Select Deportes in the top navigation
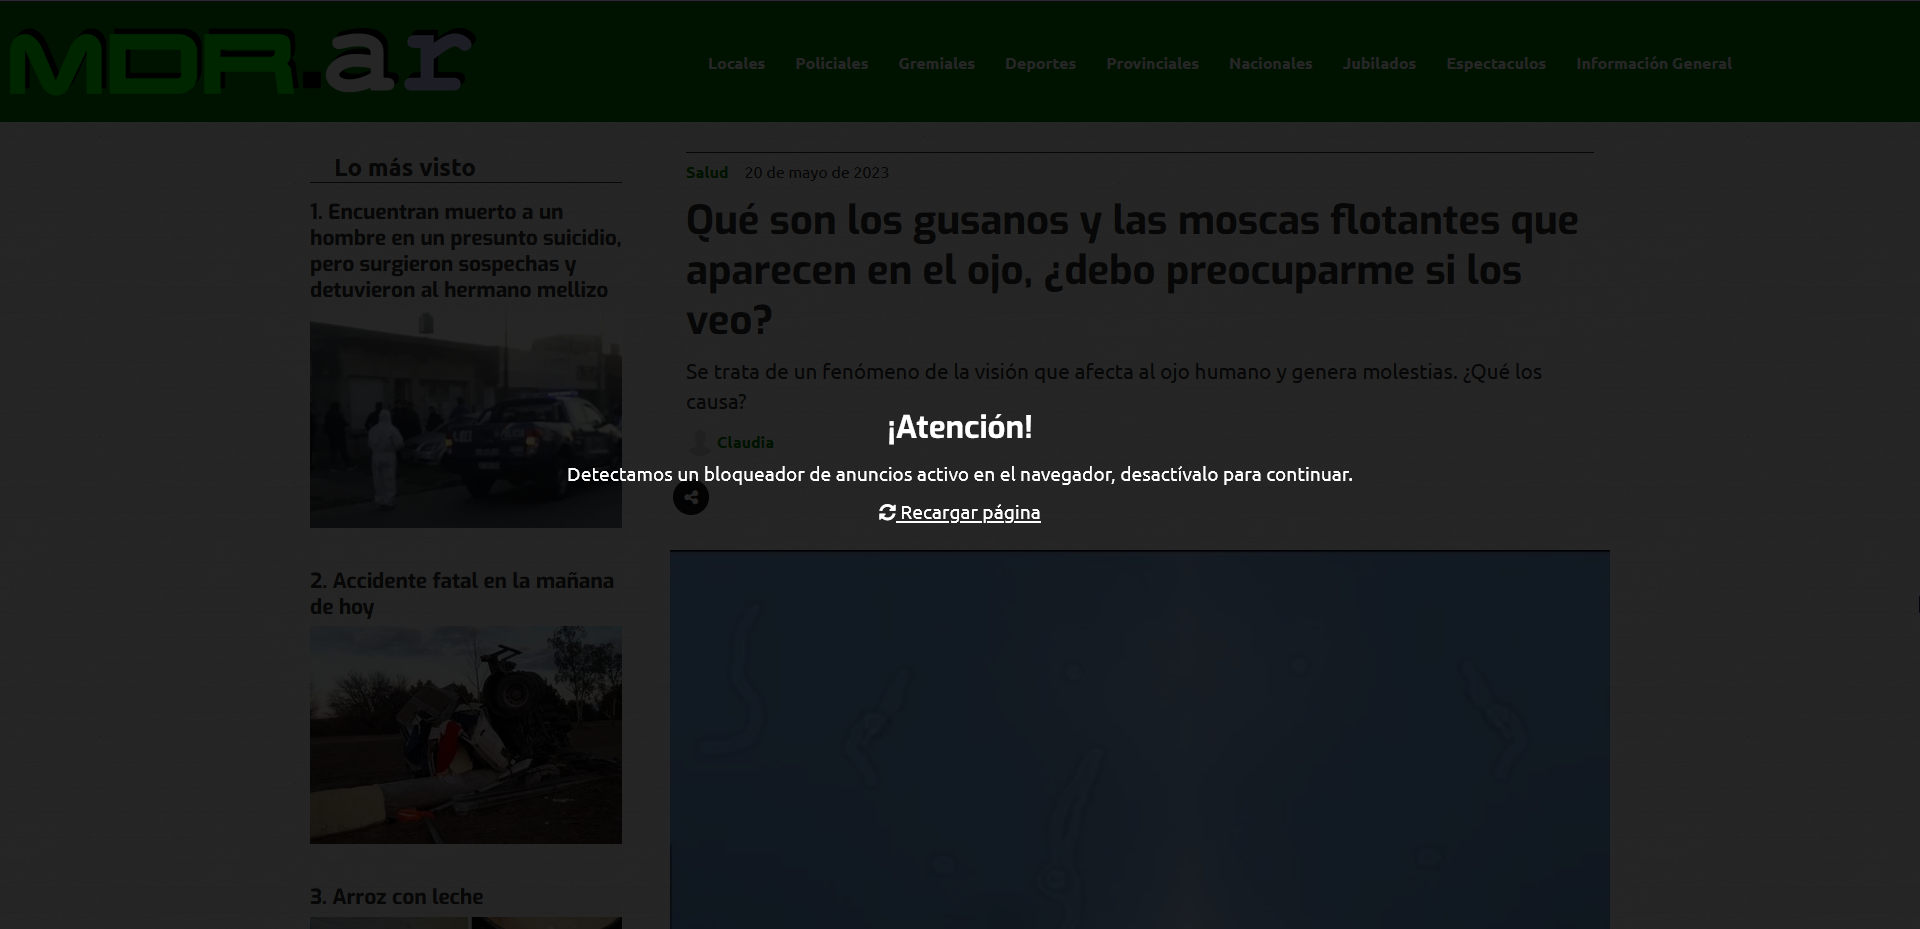The width and height of the screenshot is (1920, 929). [1040, 63]
